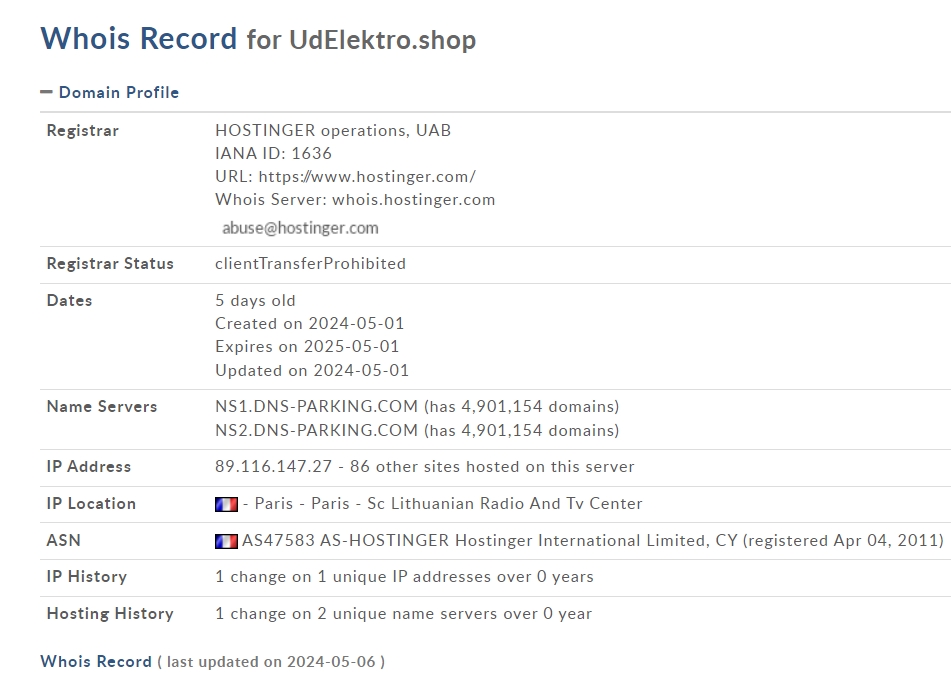Select 'Updated on 2024-05-01' date
The width and height of the screenshot is (951, 681).
[x=312, y=371]
